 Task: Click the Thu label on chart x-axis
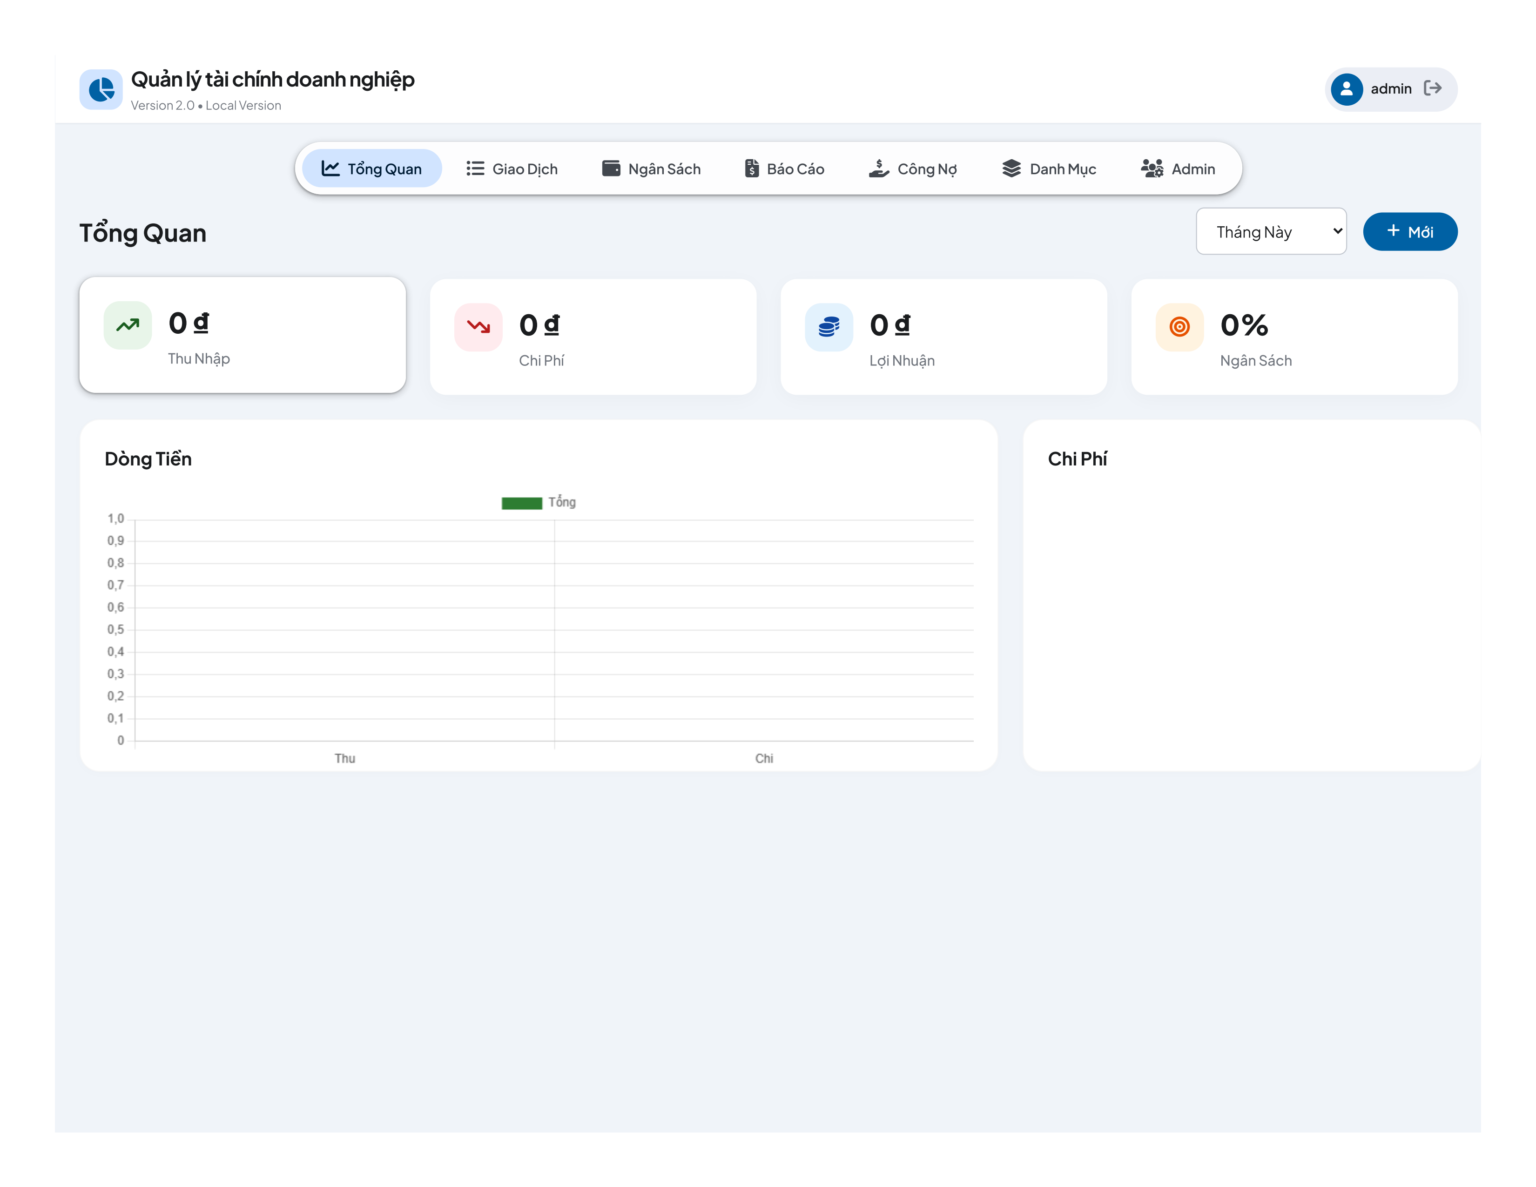coord(345,759)
